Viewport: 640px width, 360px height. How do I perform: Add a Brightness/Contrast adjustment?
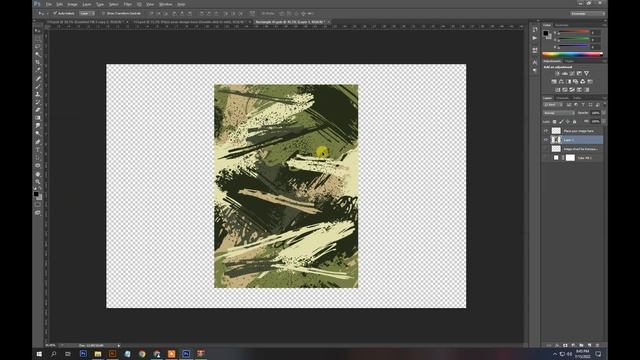coord(557,73)
